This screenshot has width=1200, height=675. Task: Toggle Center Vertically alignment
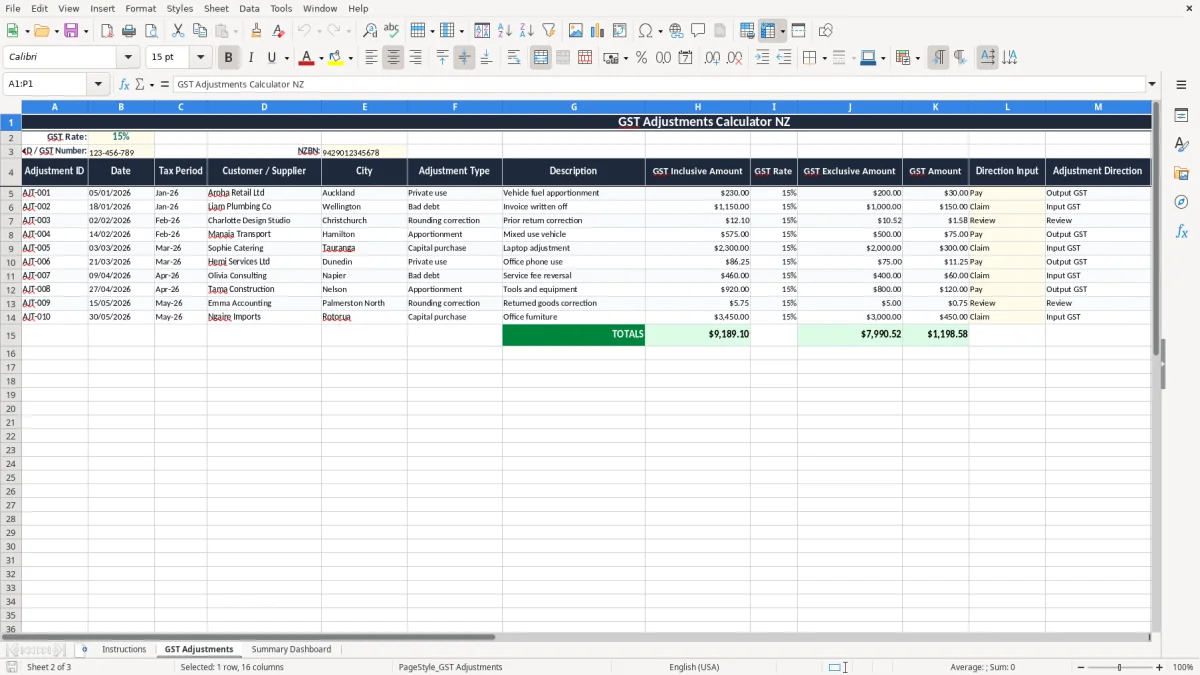(x=464, y=58)
